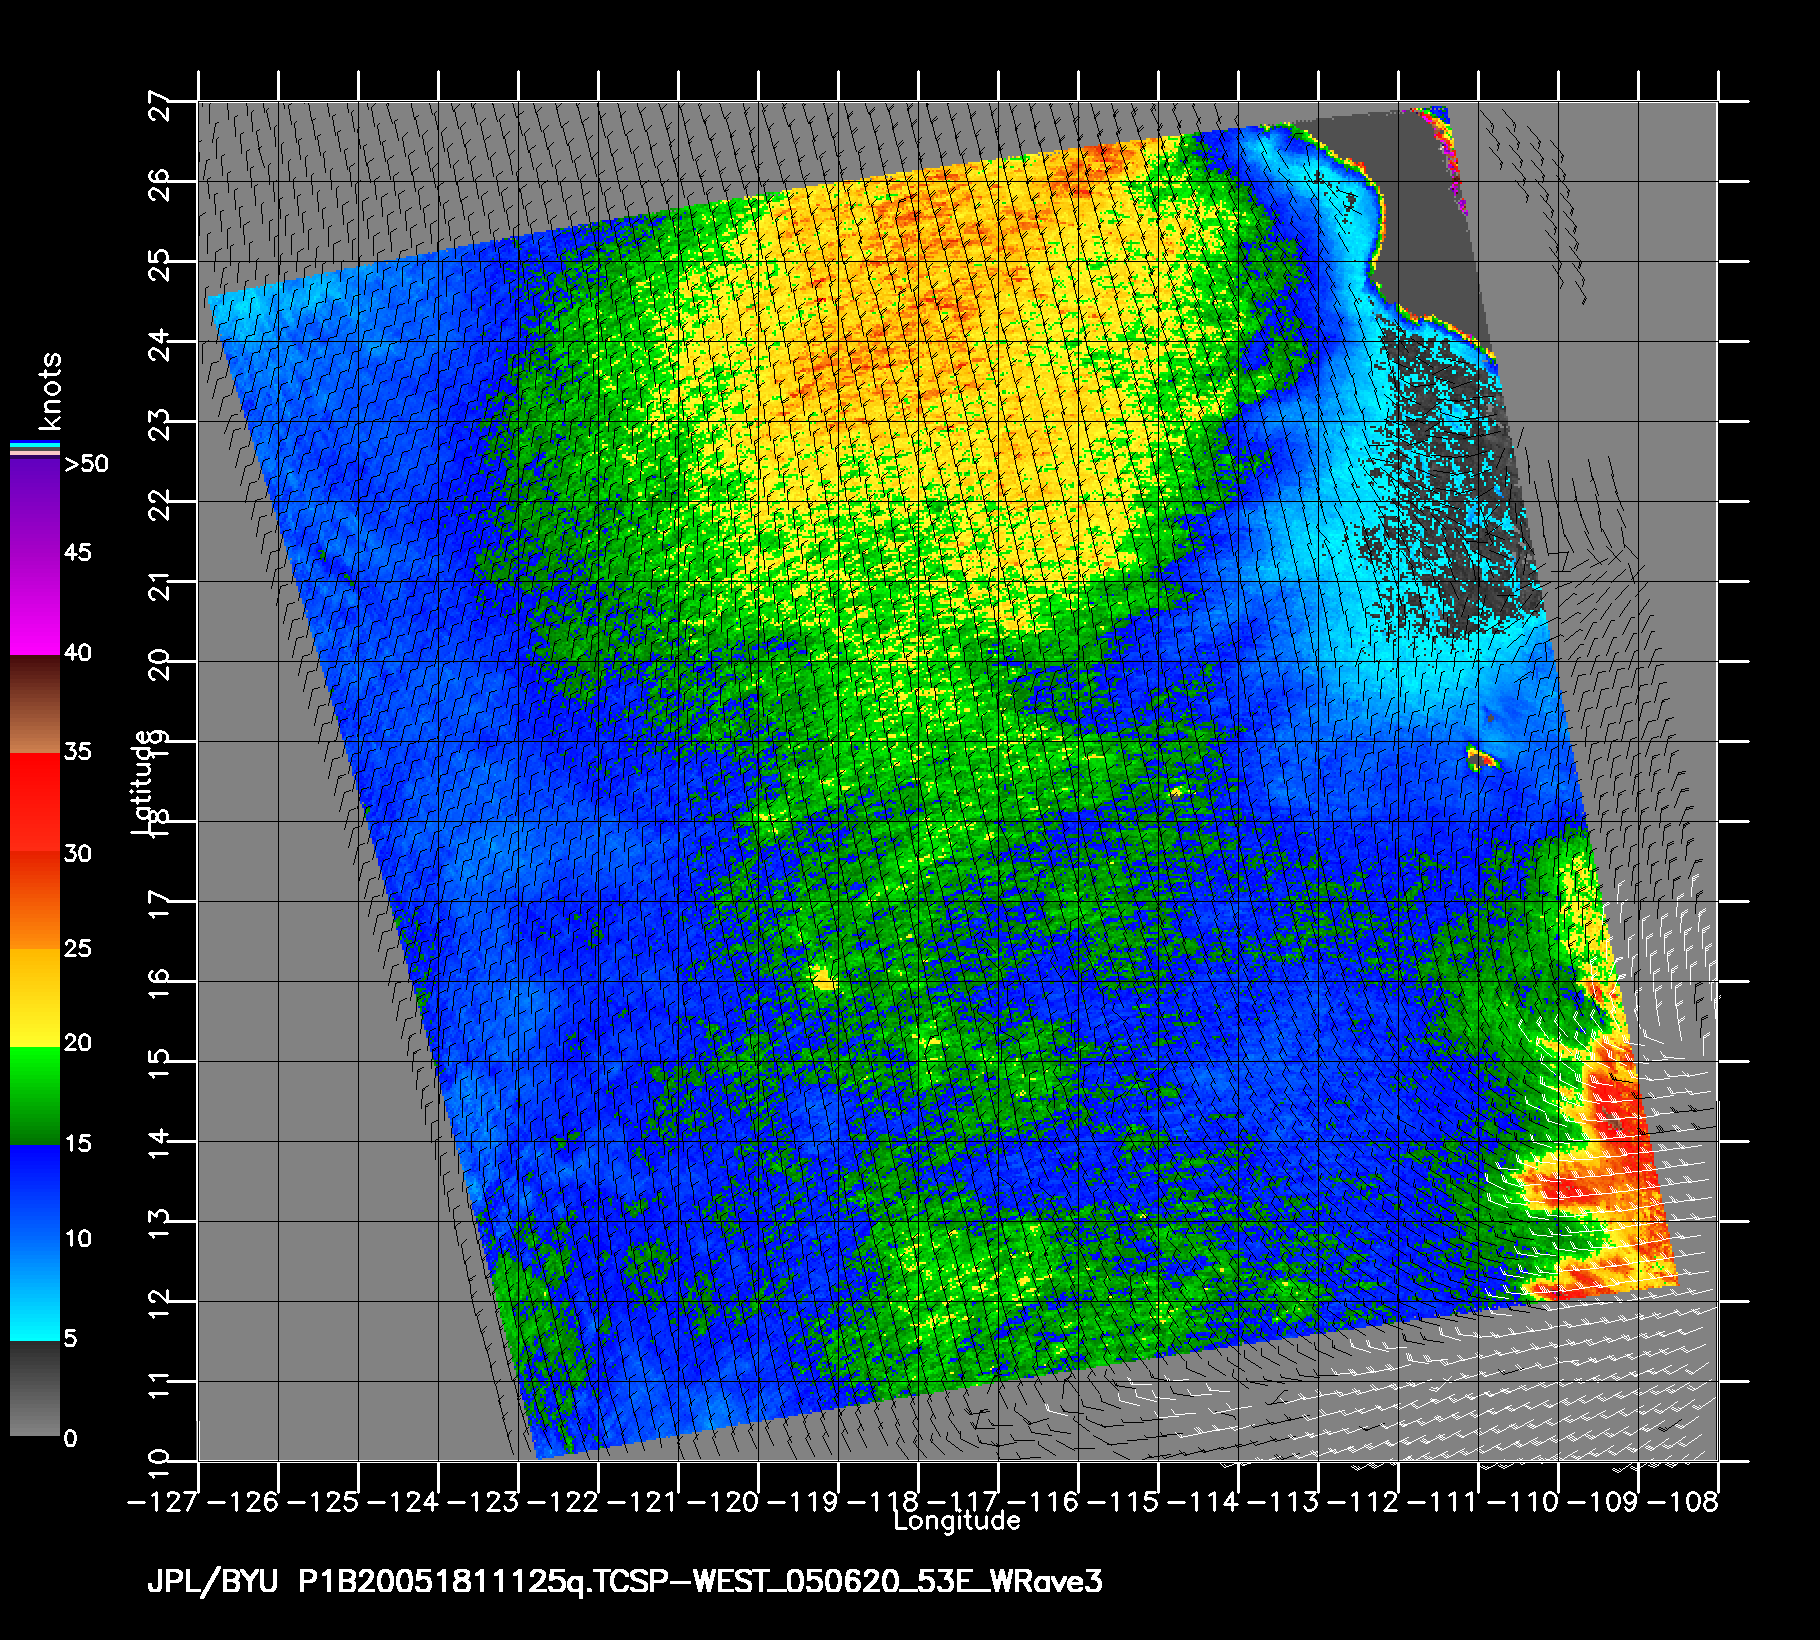Viewport: 1820px width, 1640px height.
Task: Click the purple 45–50 knots color bar segment
Action: pos(34,506)
